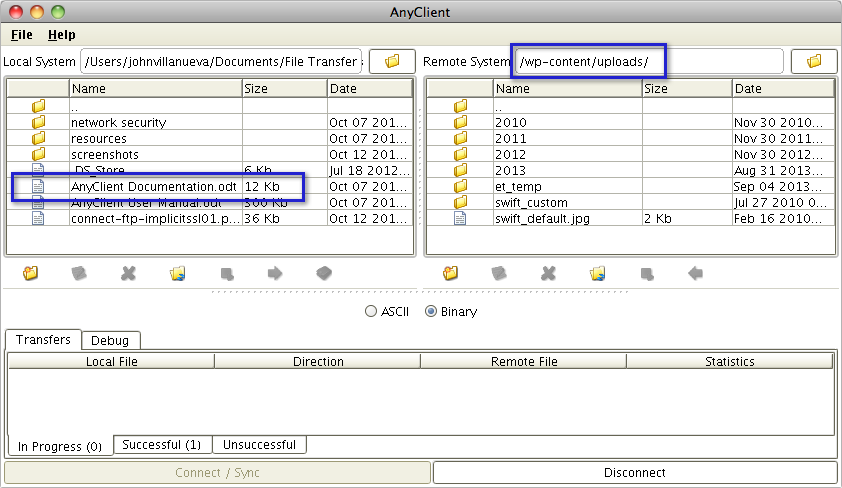Select local 'resources' folder name
842x488 pixels.
[99, 139]
